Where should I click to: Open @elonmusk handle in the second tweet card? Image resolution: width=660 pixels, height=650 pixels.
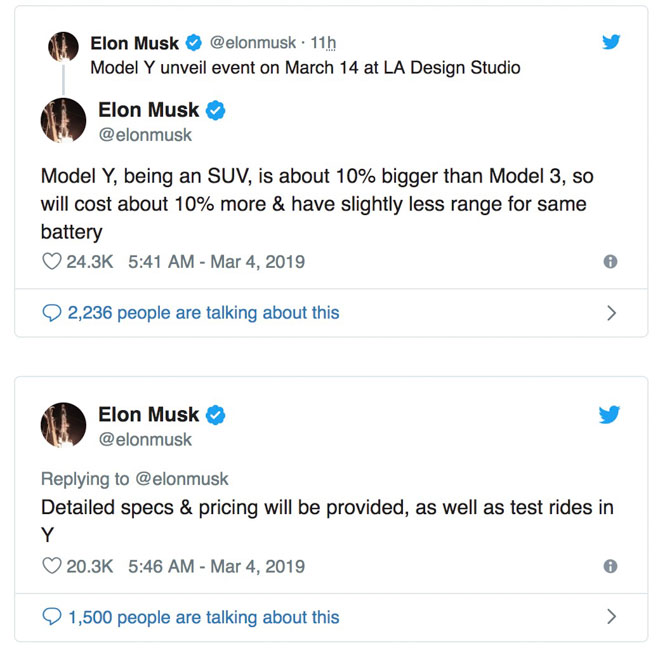[145, 439]
